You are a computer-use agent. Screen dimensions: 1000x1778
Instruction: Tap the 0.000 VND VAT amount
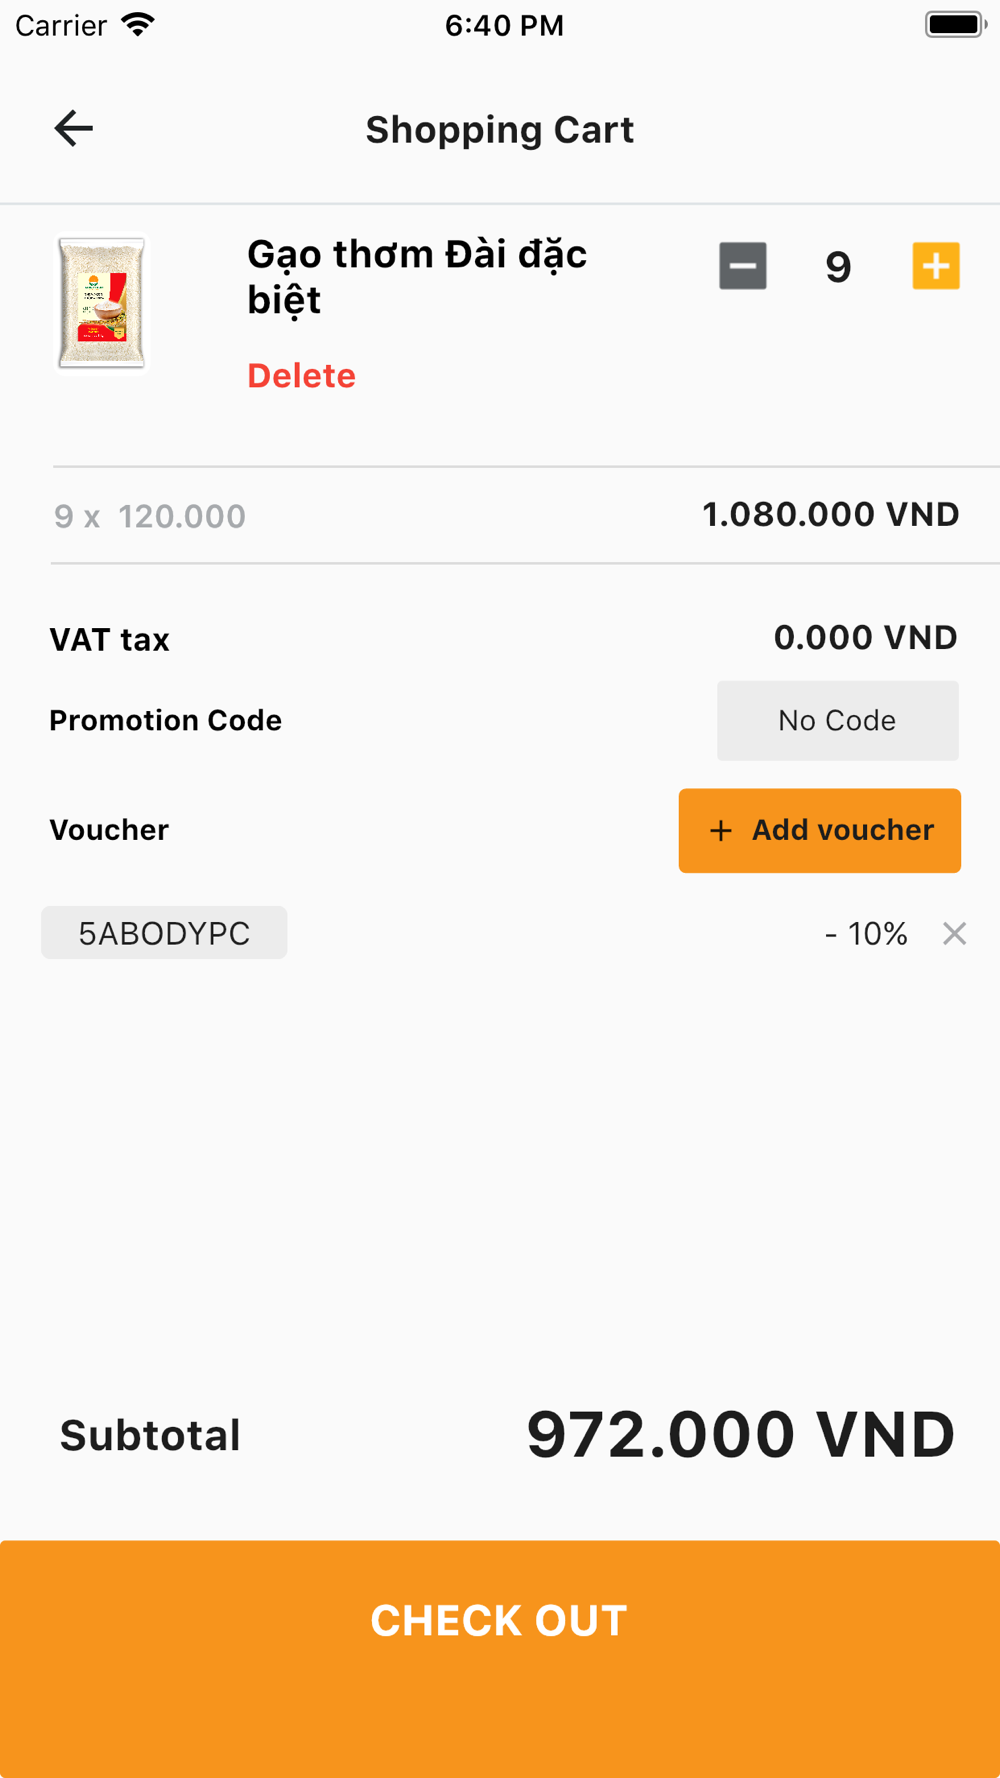[865, 638]
